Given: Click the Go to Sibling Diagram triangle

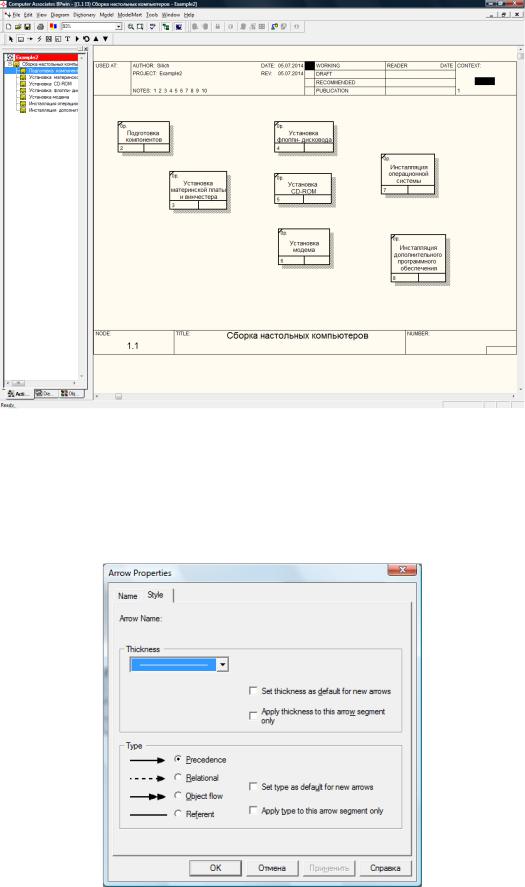Looking at the screenshot, I should coord(77,39).
